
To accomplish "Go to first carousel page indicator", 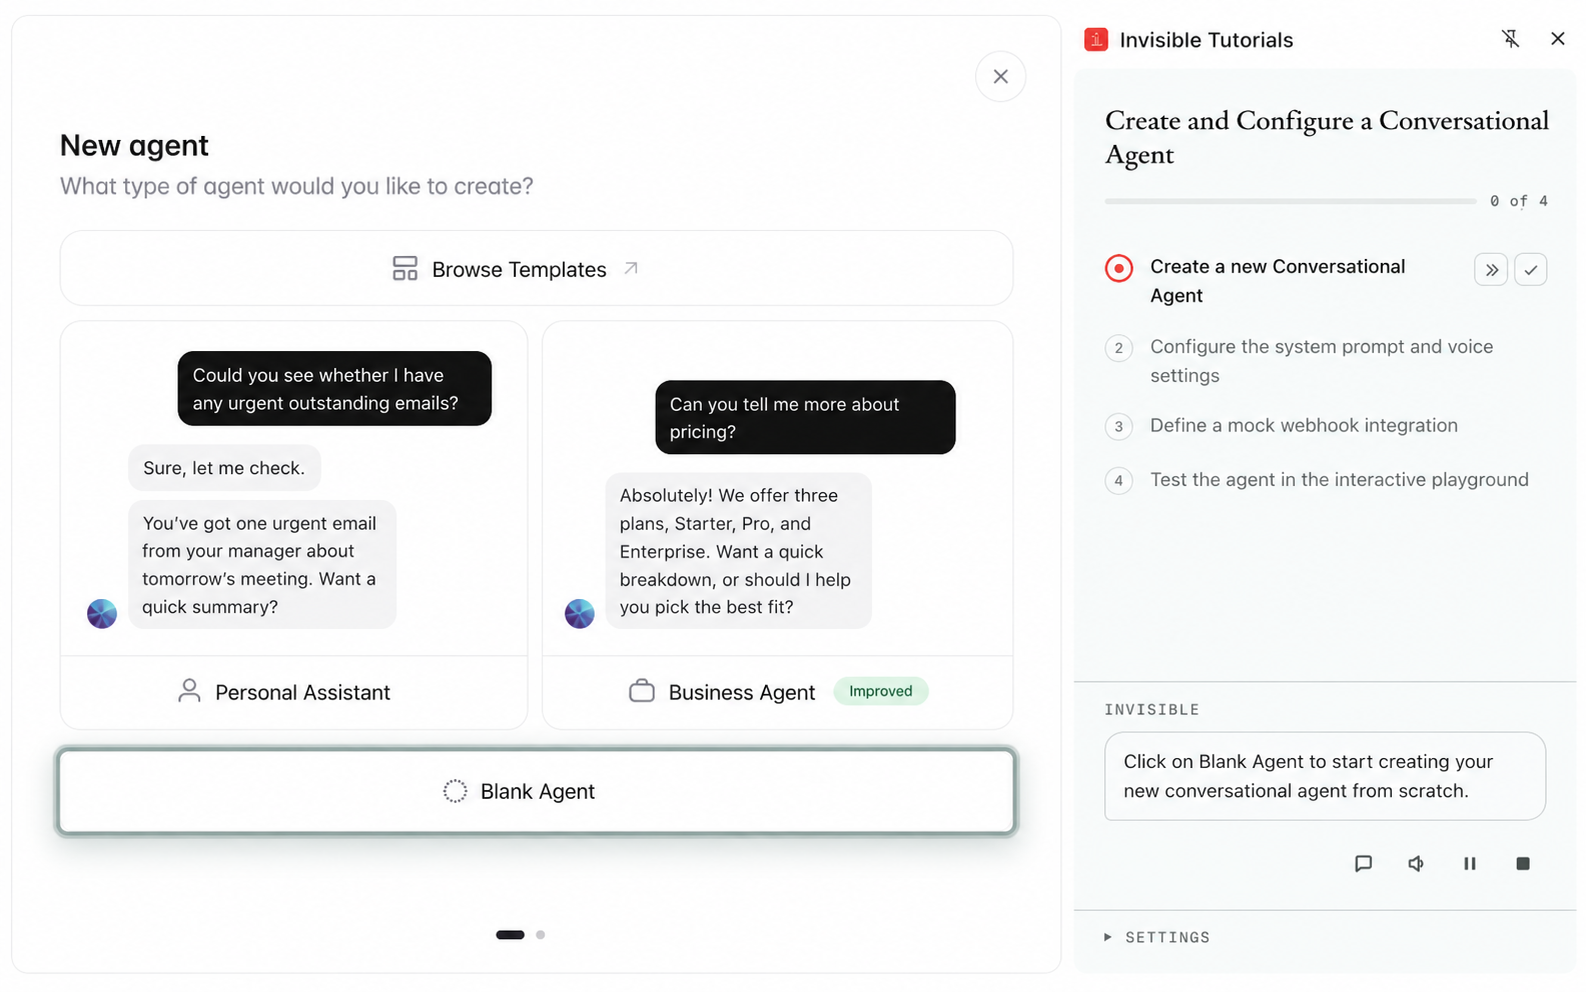I will [510, 935].
